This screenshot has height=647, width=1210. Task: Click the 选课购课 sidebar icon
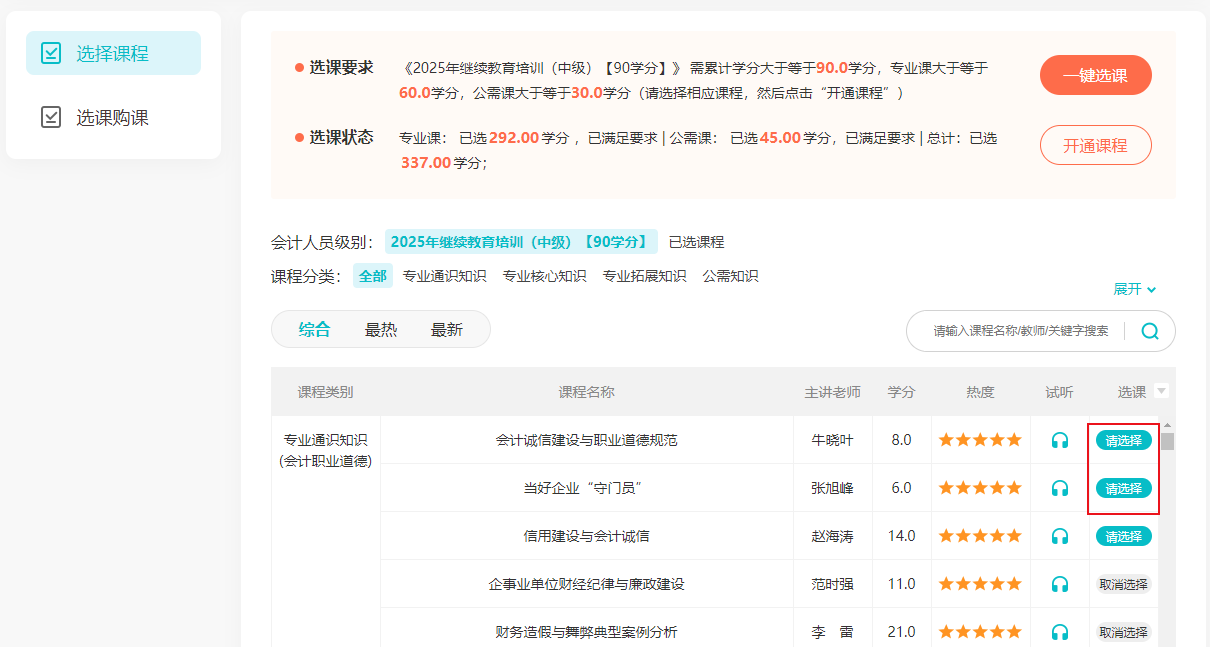(51, 118)
